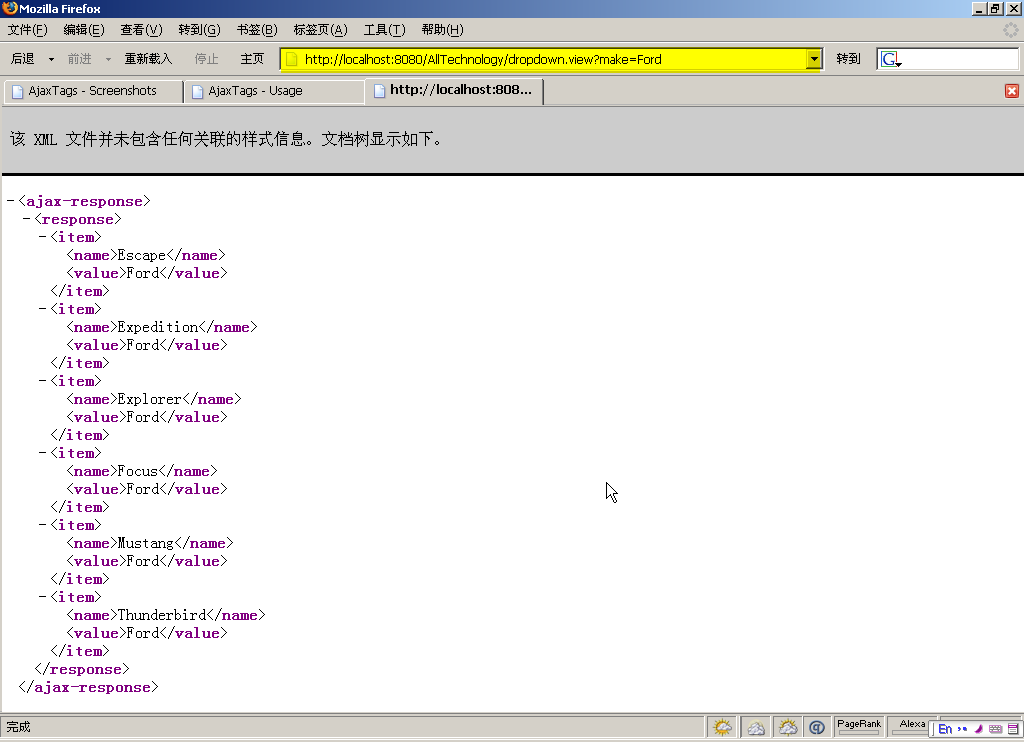This screenshot has width=1024, height=742.
Task: Click the Explorer name text
Action: 150,399
